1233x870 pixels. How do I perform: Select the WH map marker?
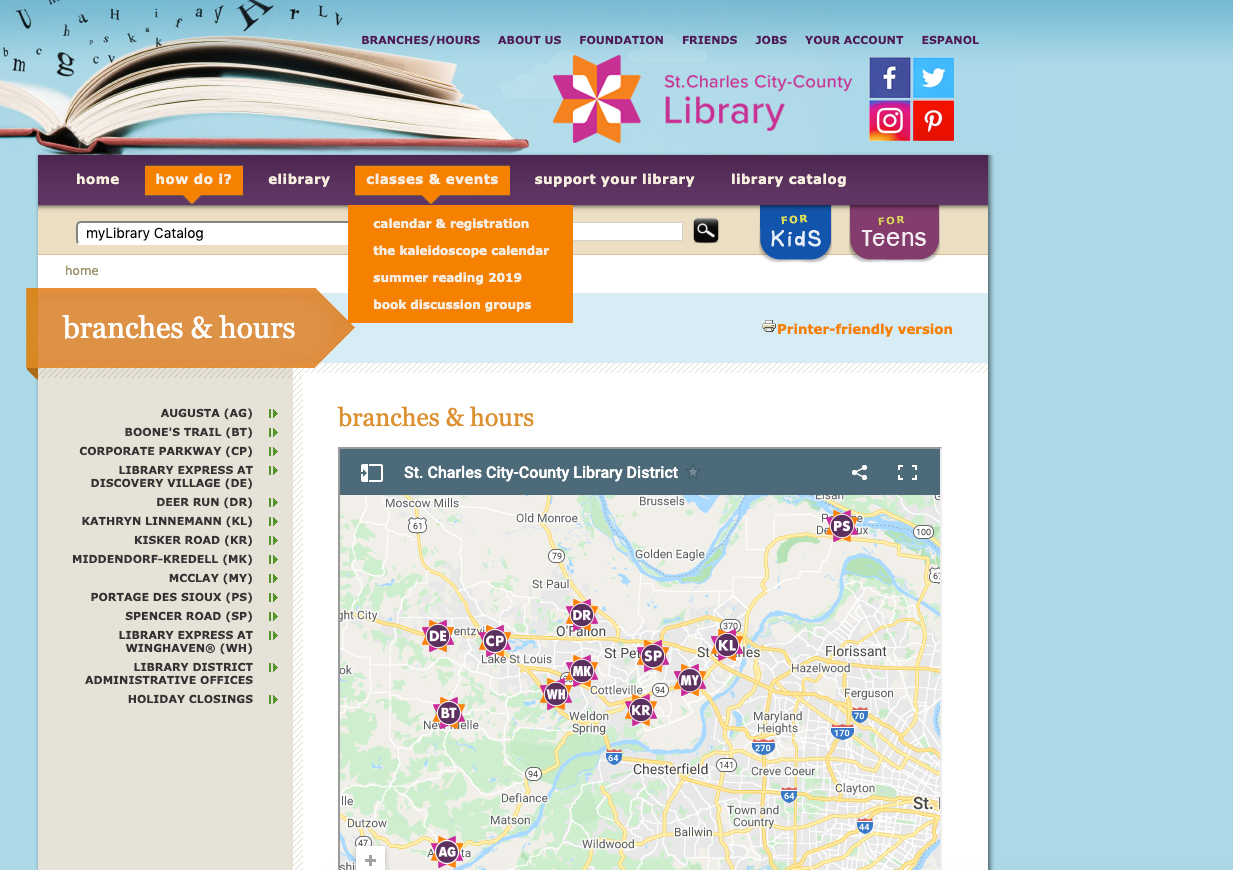pos(556,693)
